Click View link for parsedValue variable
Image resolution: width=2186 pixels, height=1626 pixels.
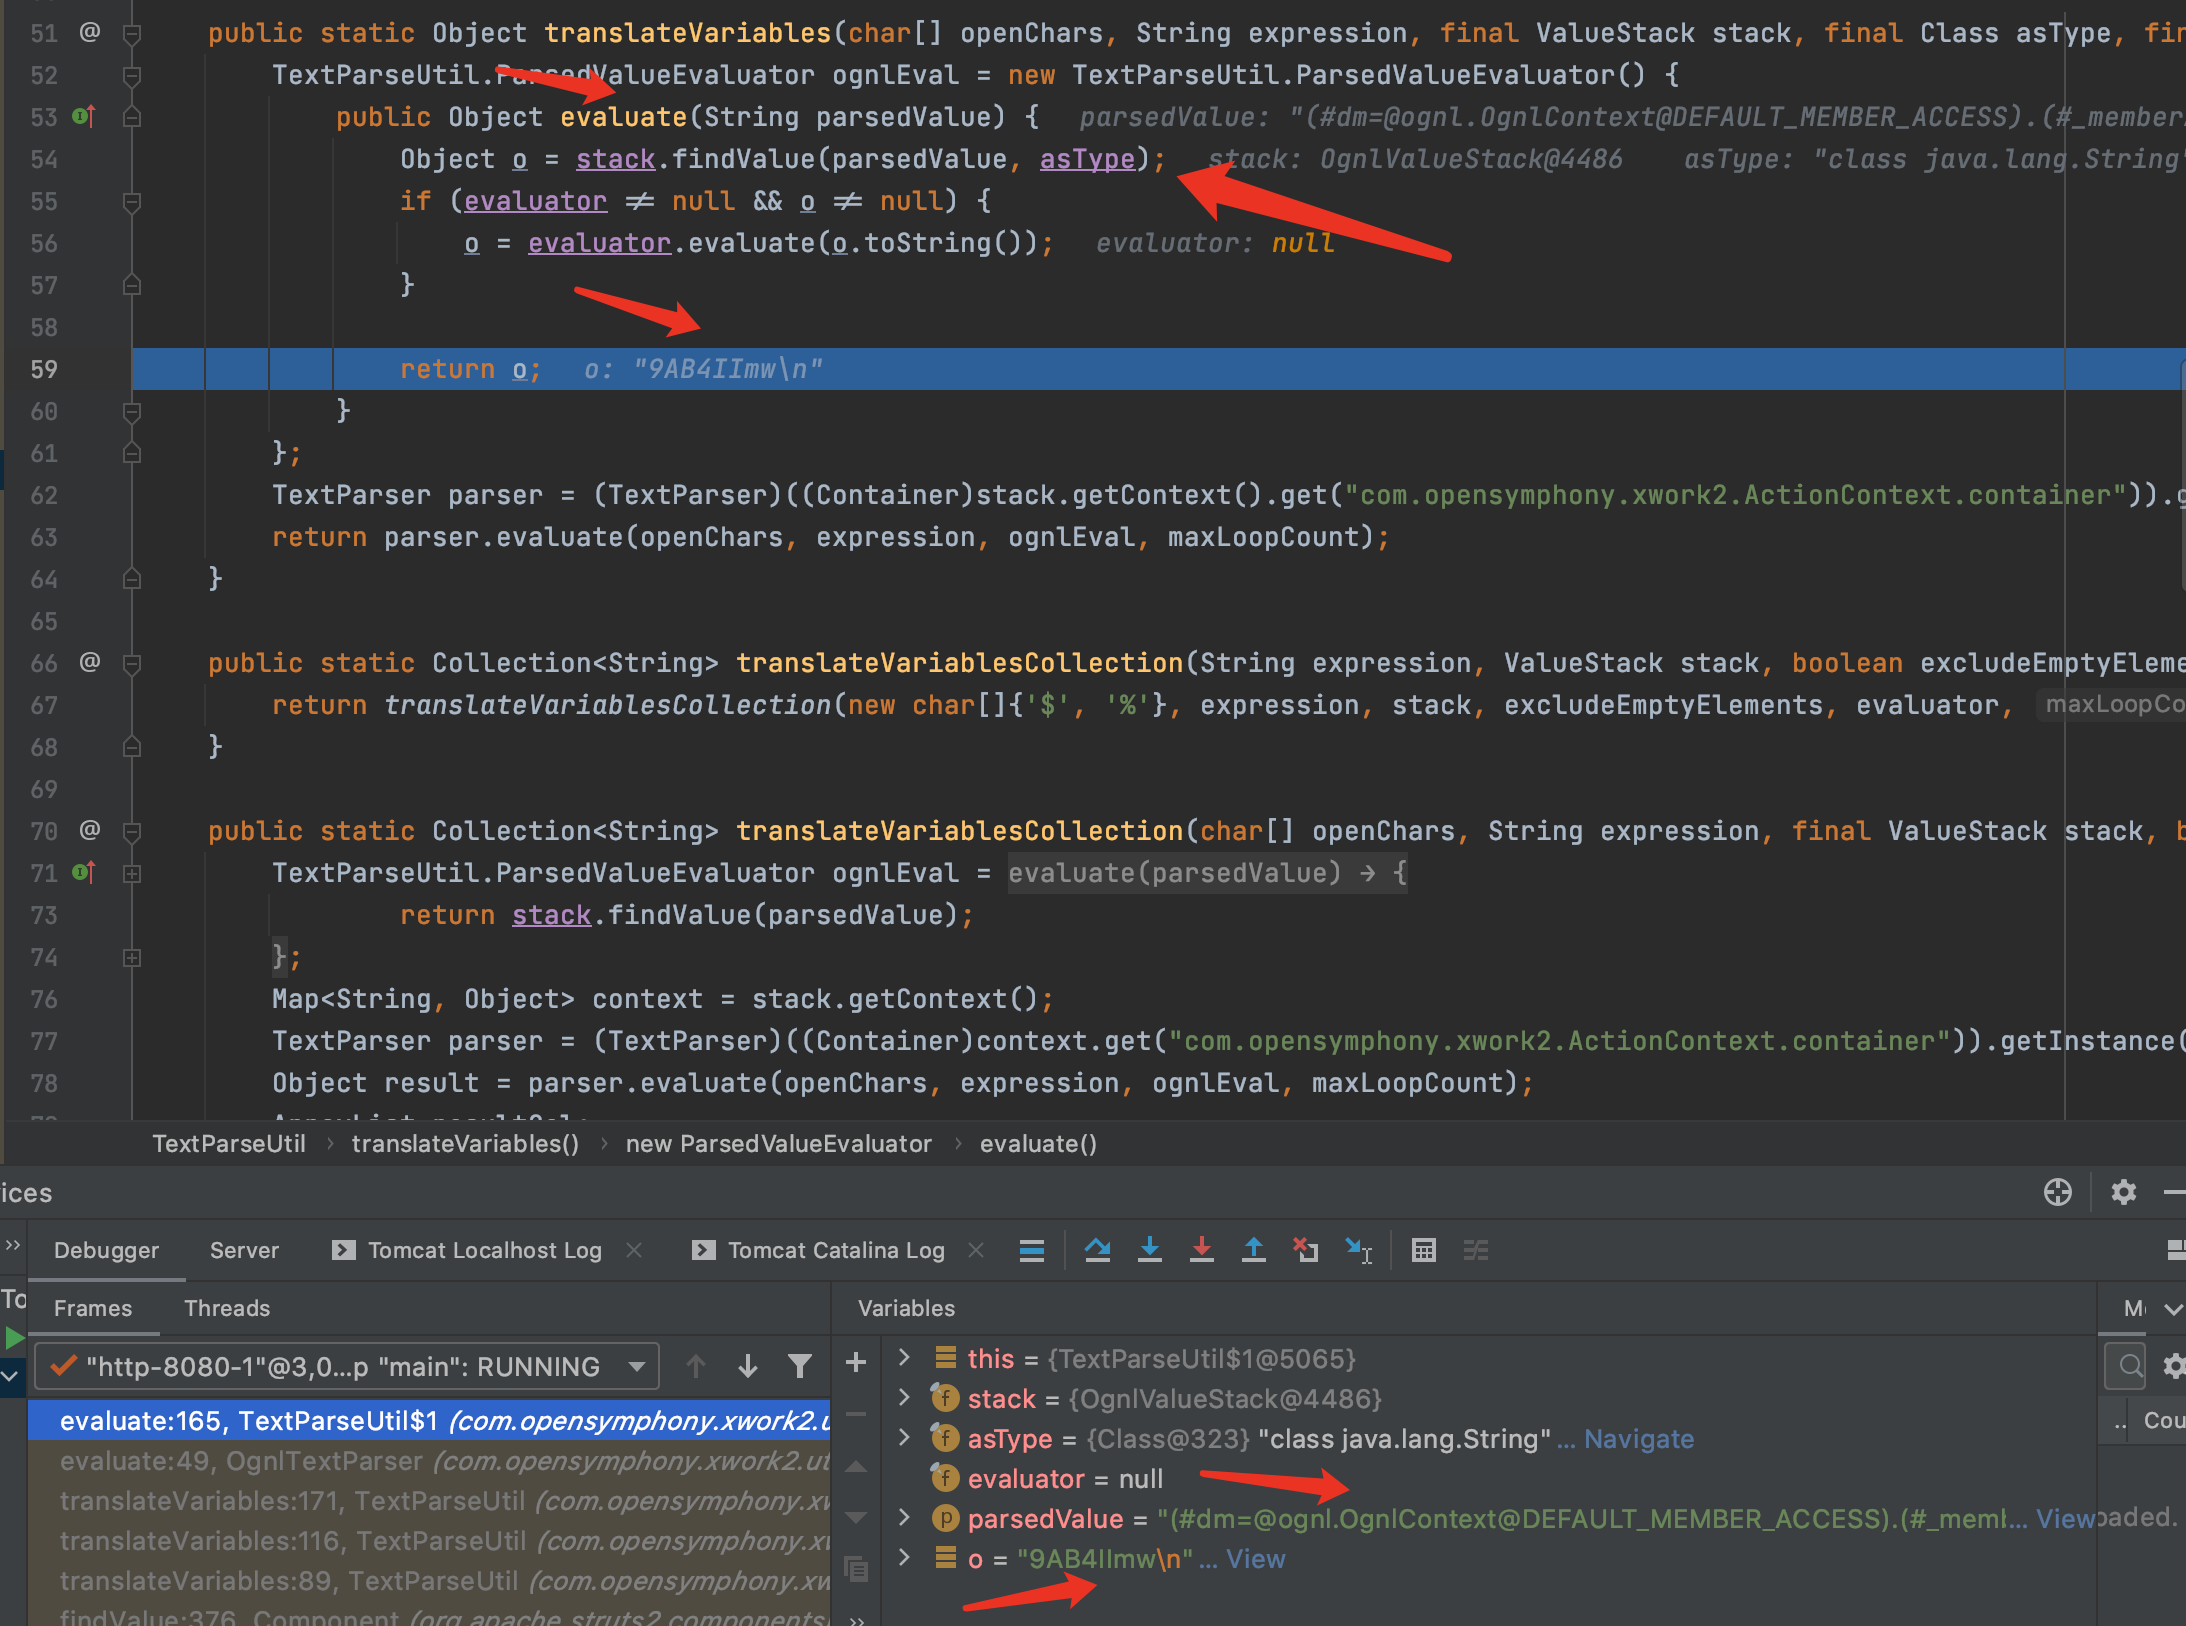(2066, 1519)
